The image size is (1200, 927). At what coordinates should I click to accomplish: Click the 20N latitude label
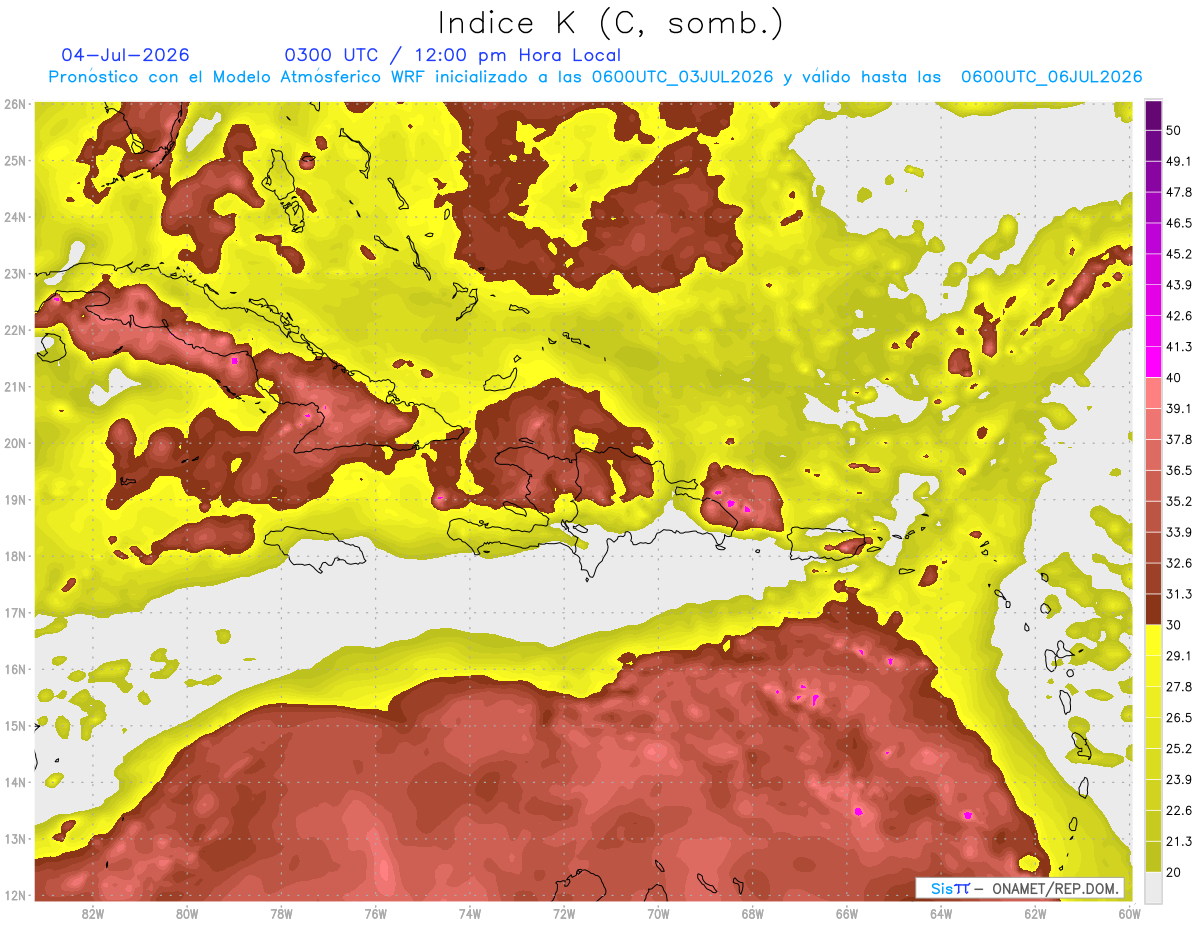(15, 443)
